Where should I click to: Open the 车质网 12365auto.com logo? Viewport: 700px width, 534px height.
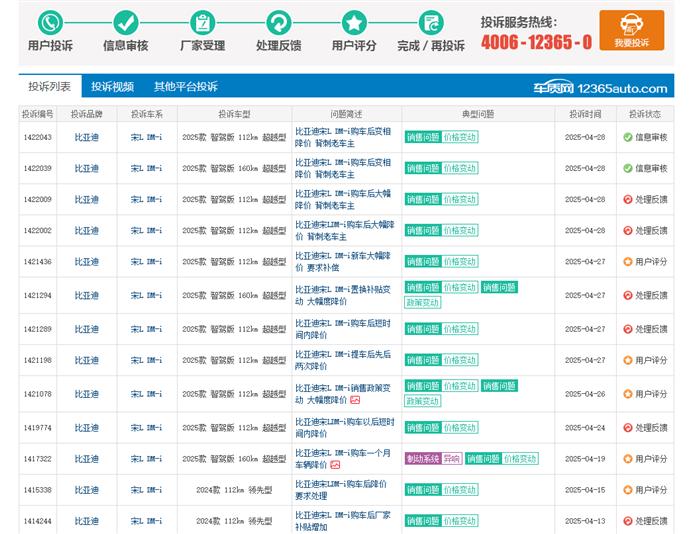(600, 88)
